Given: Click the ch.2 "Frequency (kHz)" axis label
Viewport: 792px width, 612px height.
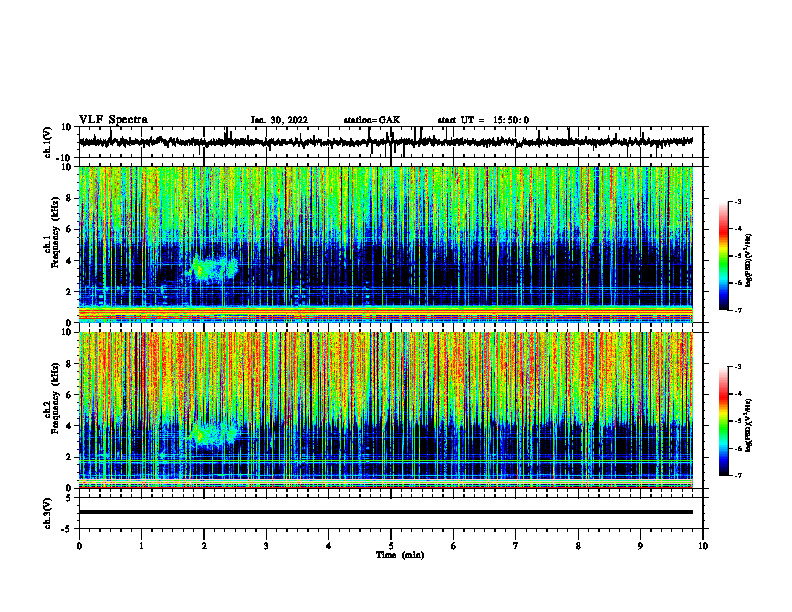Looking at the screenshot, I should [55, 398].
